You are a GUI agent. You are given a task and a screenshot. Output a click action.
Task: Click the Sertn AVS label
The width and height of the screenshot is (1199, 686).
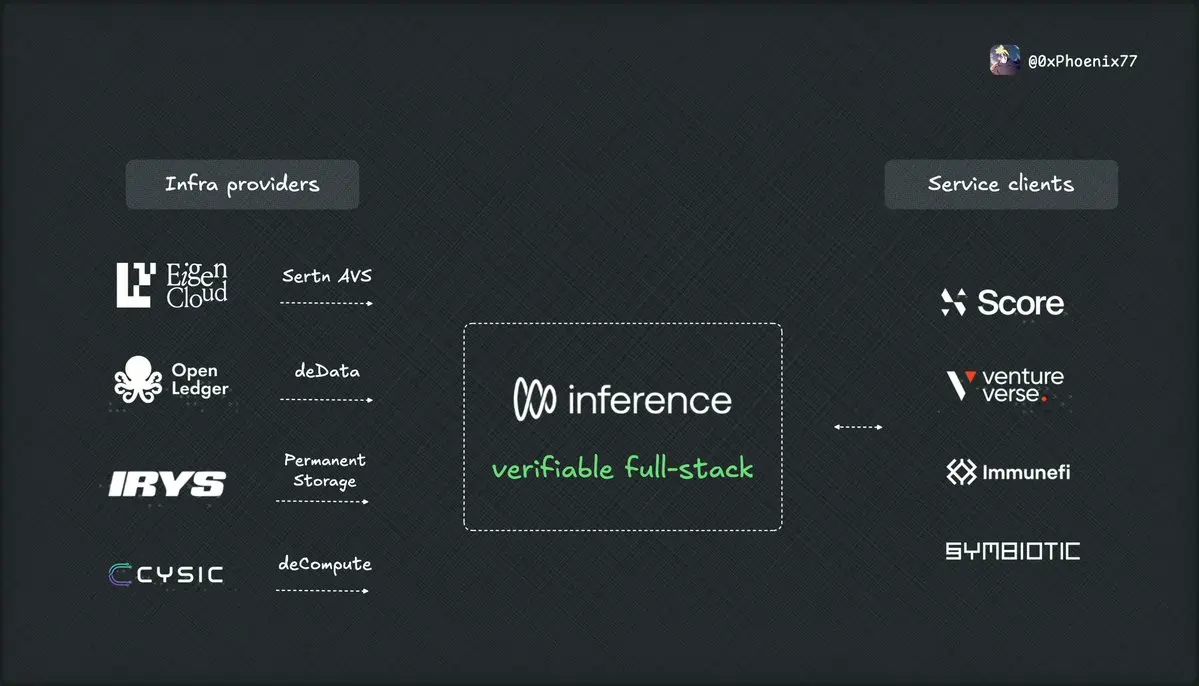point(327,275)
